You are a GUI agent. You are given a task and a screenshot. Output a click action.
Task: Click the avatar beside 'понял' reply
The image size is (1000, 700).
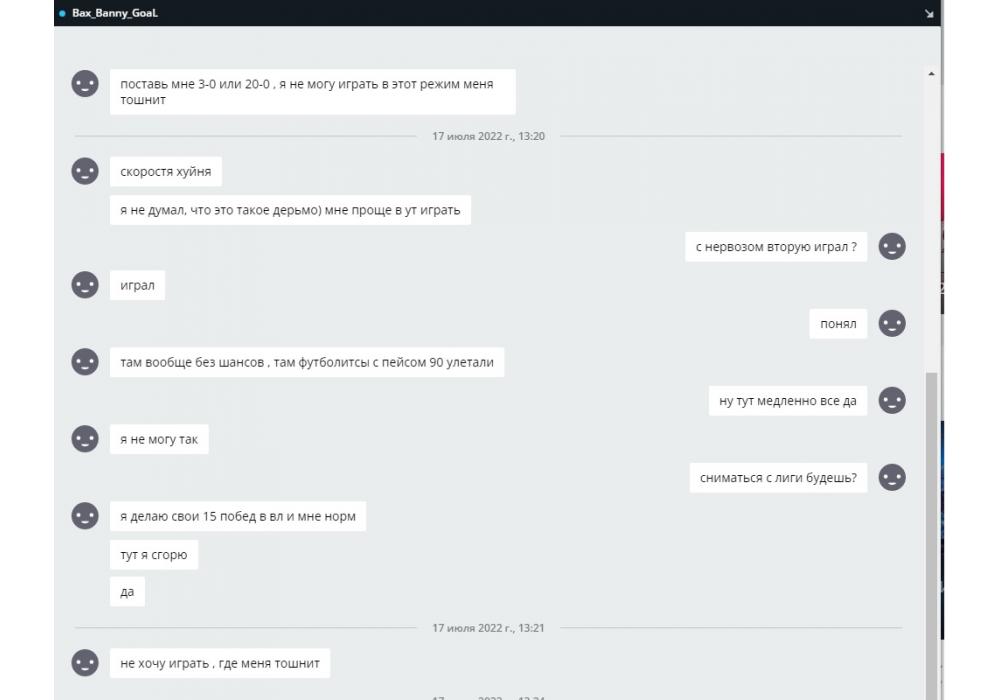coord(892,323)
